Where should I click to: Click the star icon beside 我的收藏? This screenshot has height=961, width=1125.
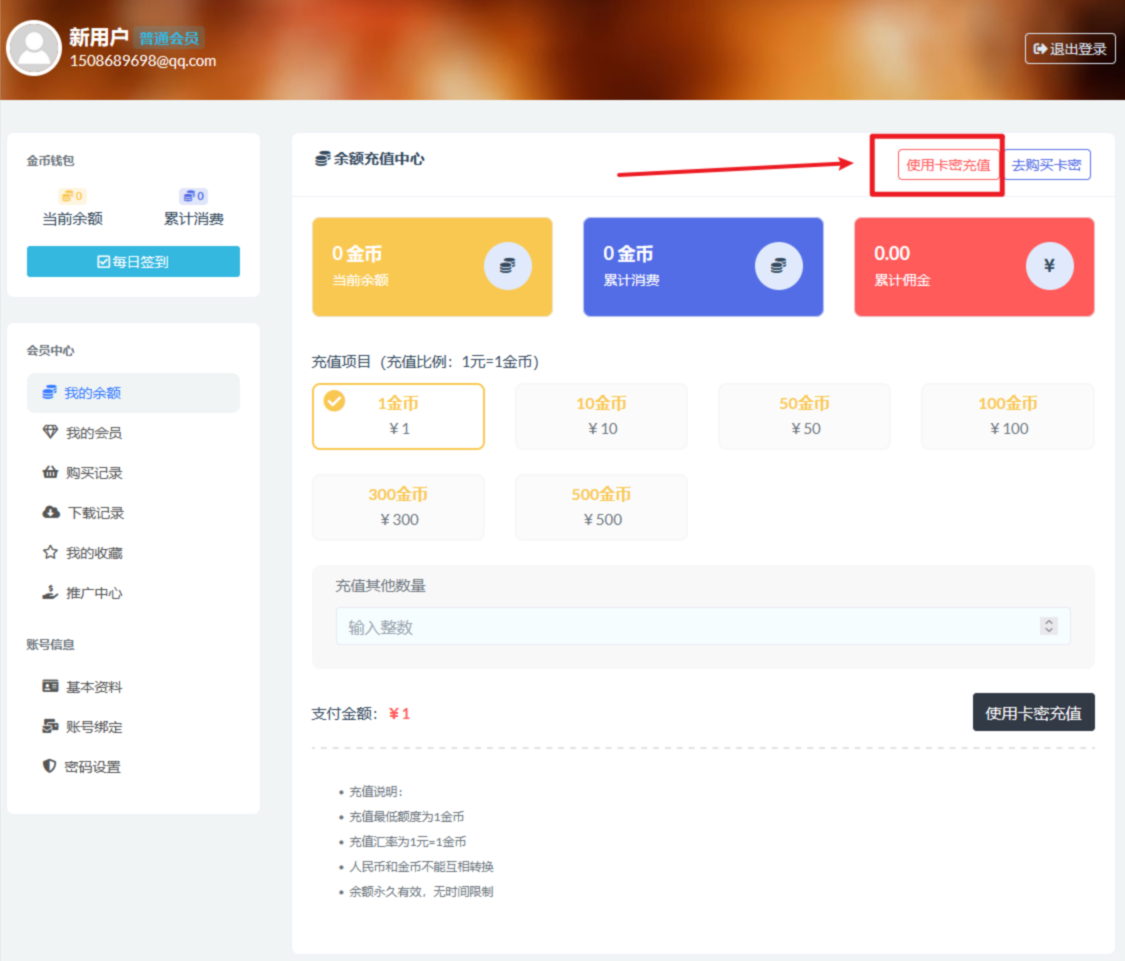(x=50, y=553)
